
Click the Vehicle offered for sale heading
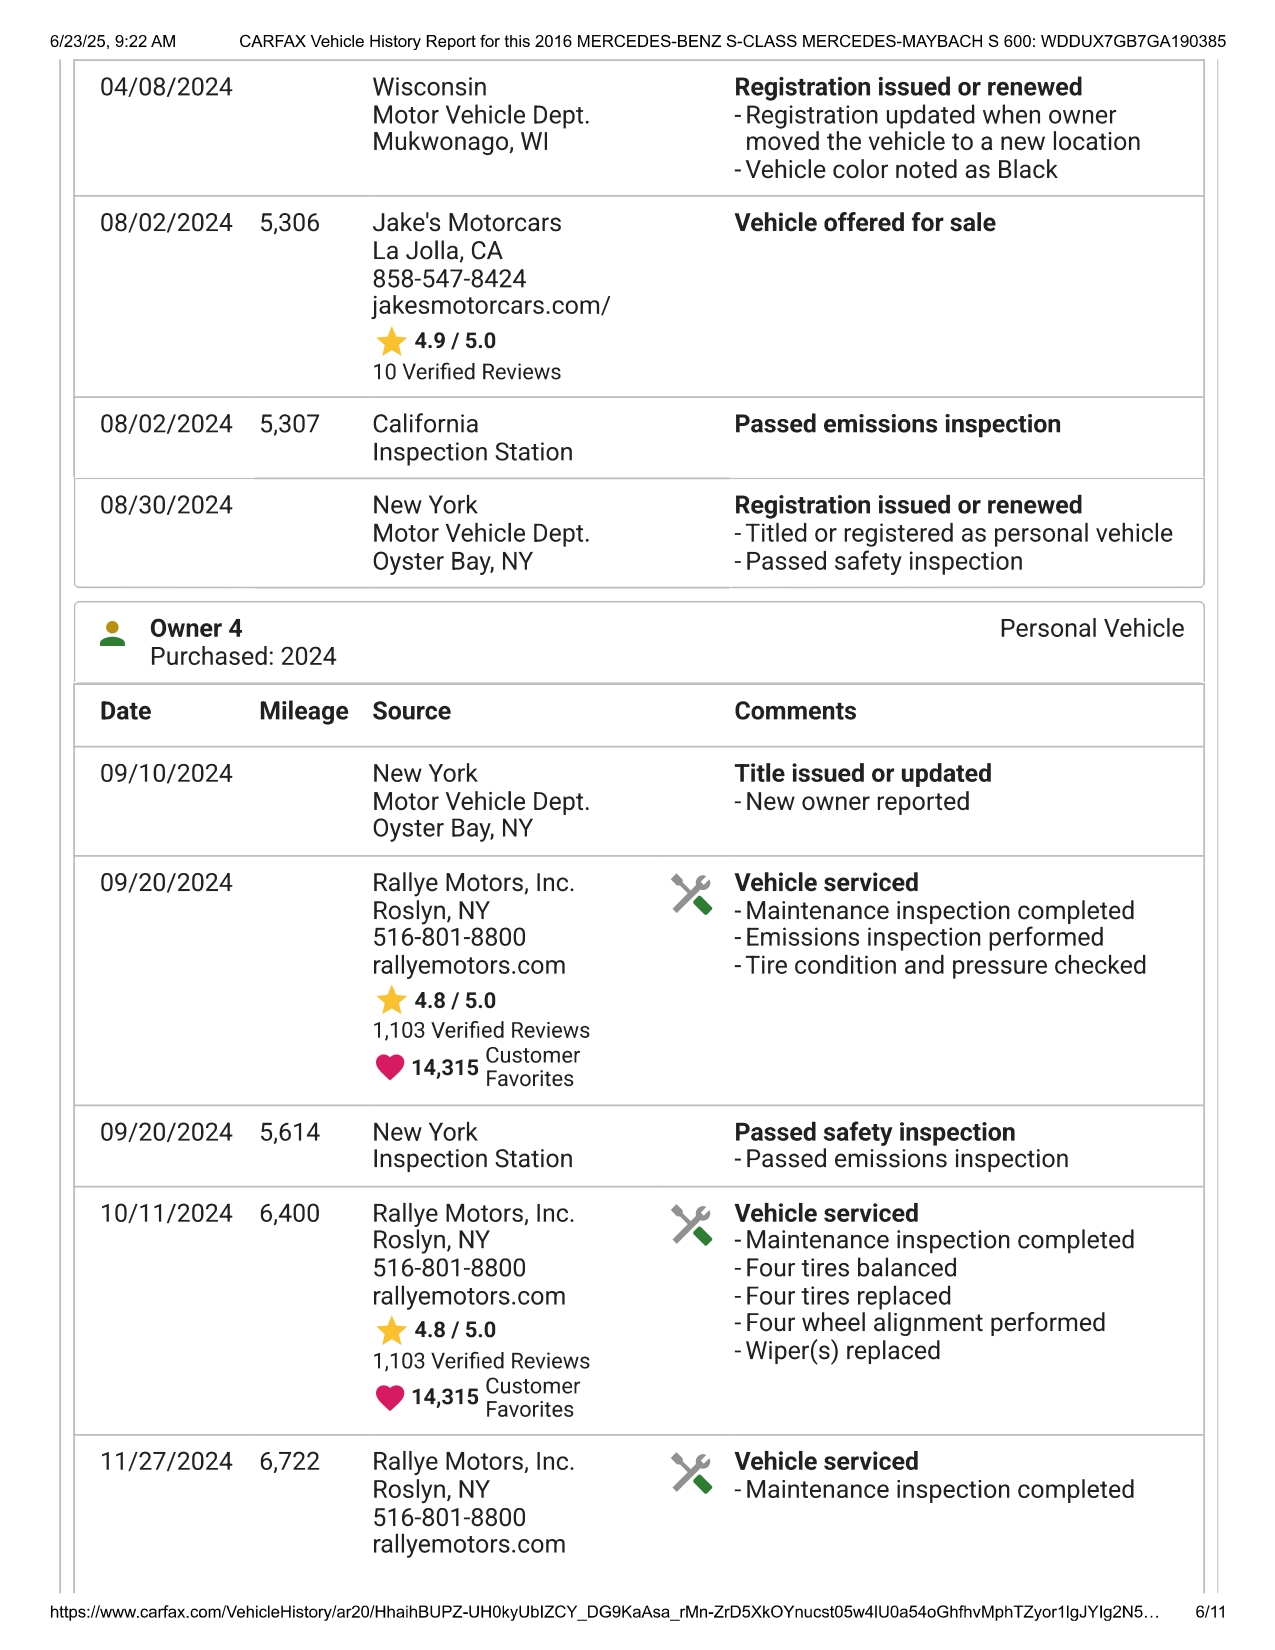865,223
